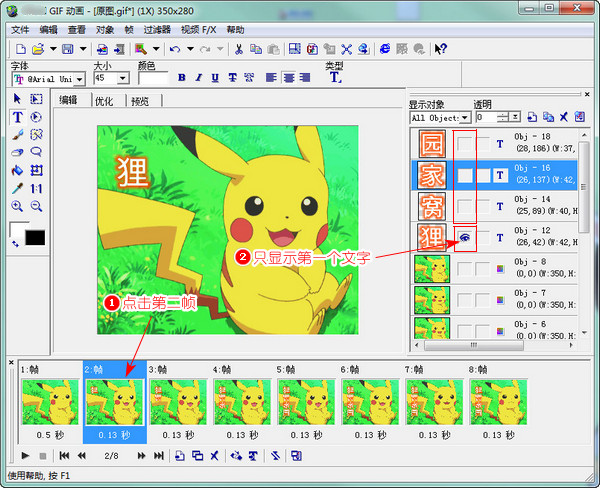This screenshot has height=488, width=600.
Task: Click the Cut scissors icon
Action: point(239,49)
